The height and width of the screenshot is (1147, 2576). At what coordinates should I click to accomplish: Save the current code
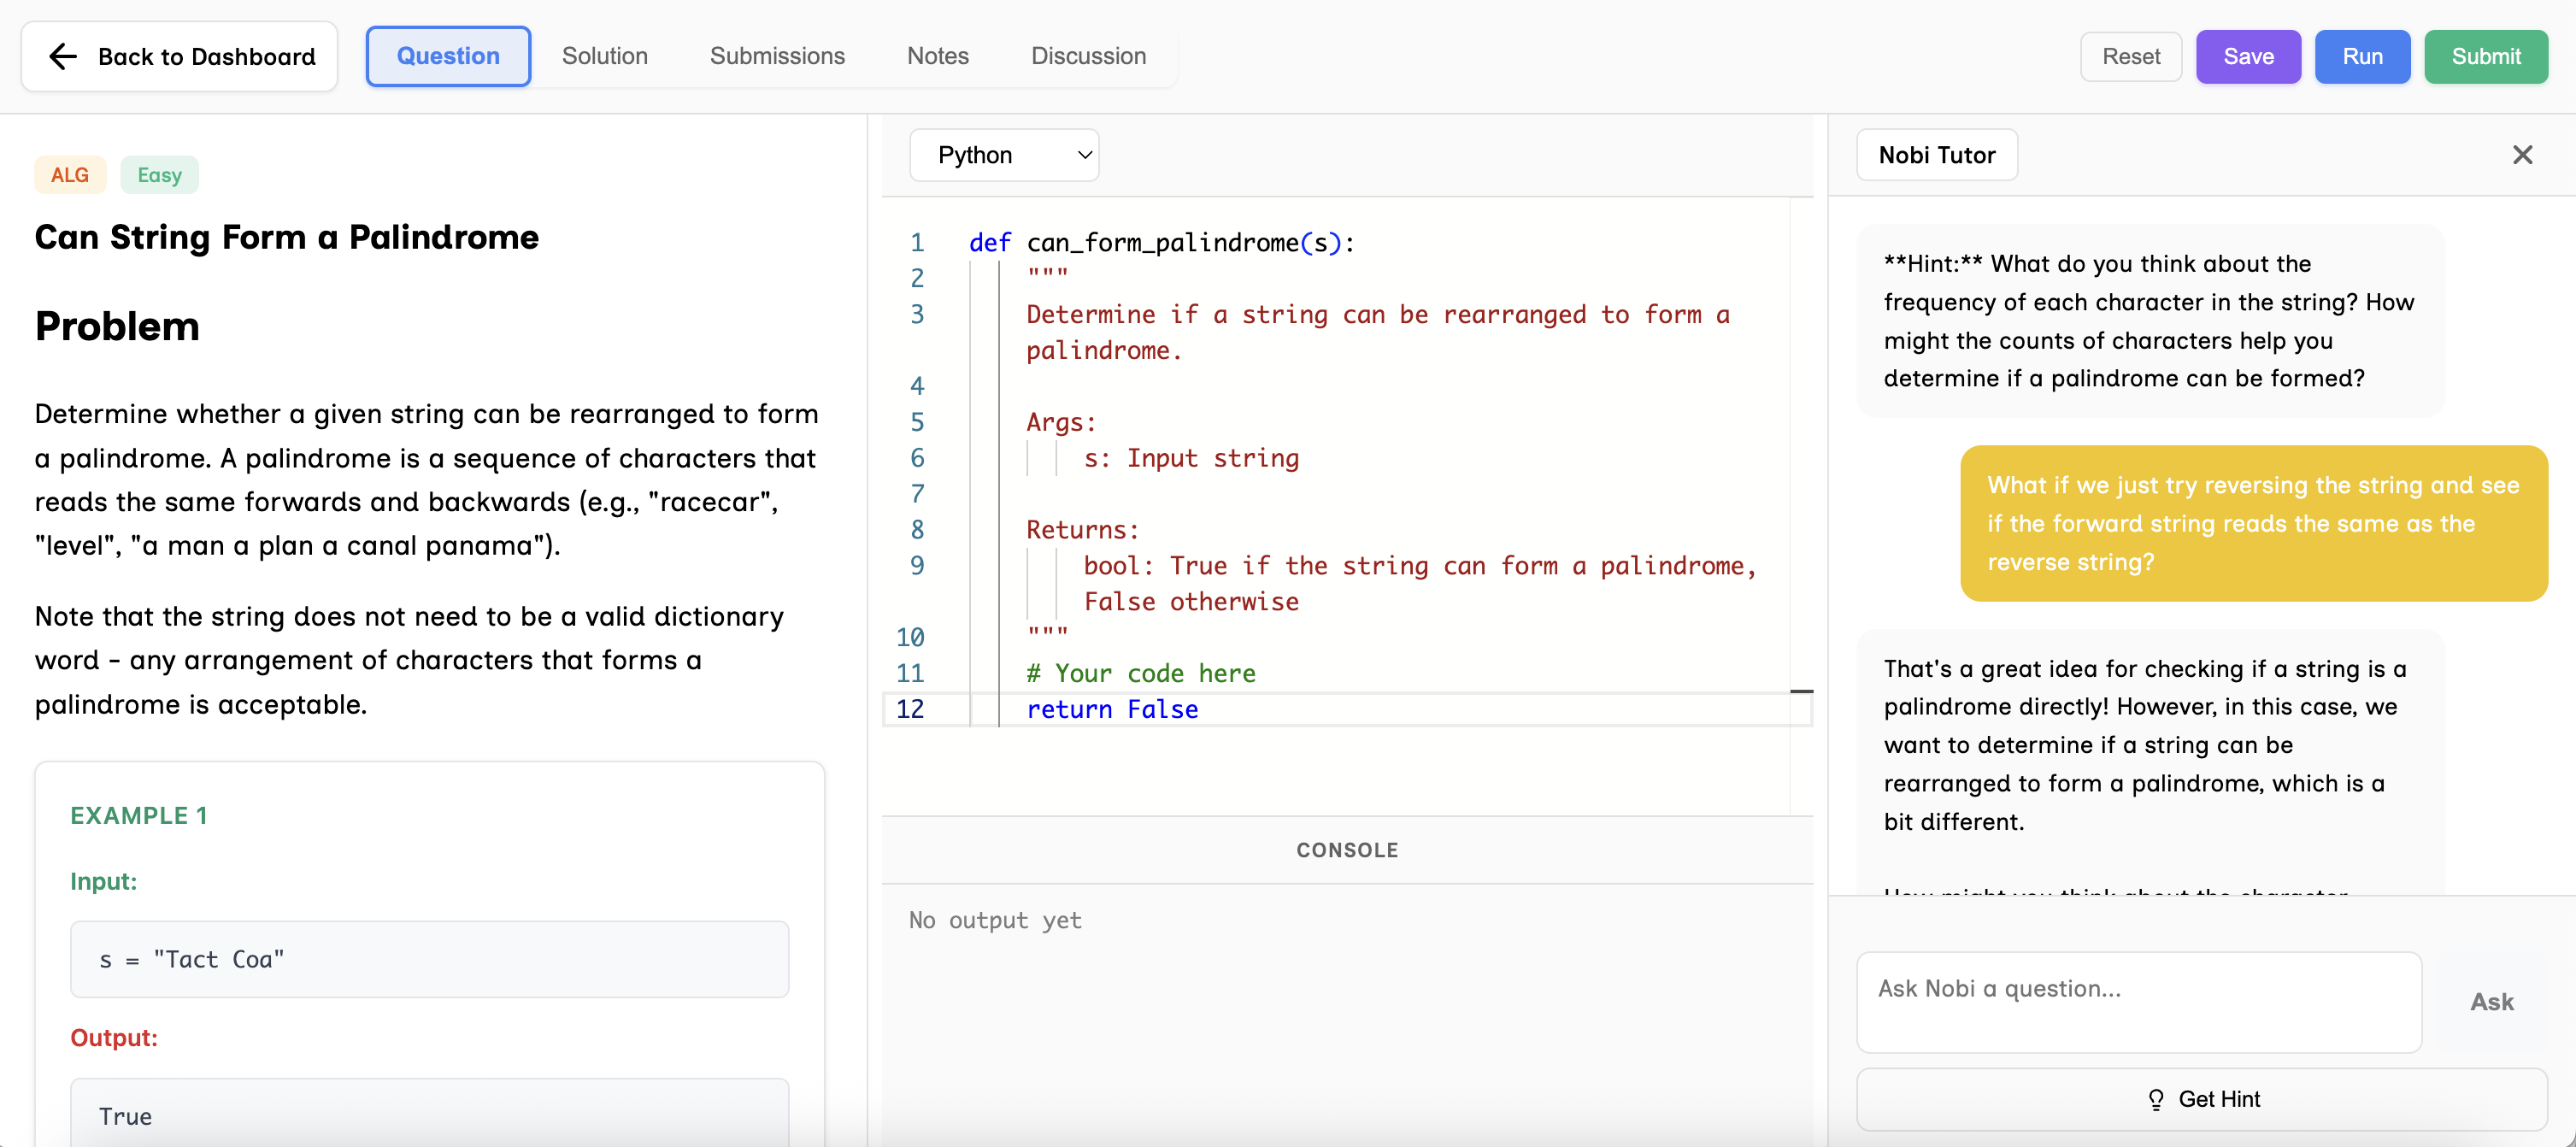(x=2247, y=57)
